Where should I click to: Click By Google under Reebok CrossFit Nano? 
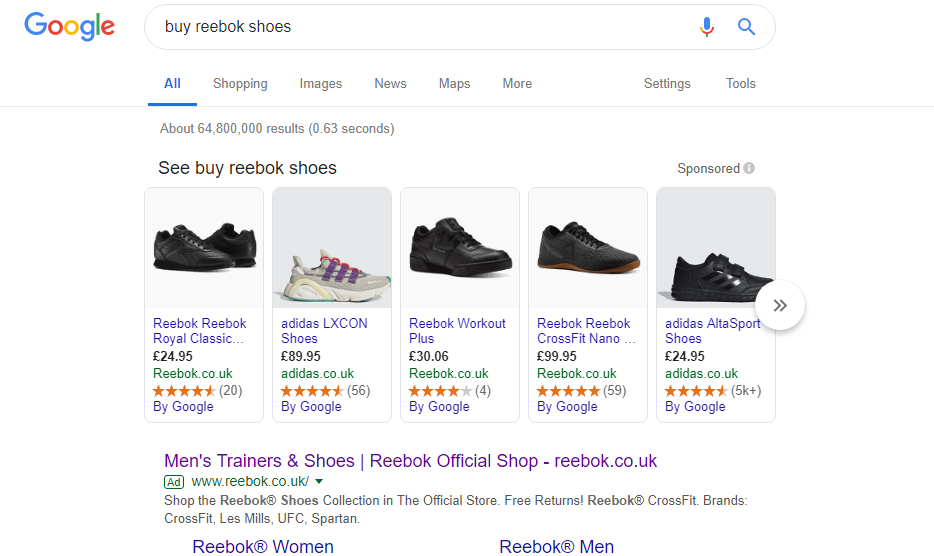(567, 406)
